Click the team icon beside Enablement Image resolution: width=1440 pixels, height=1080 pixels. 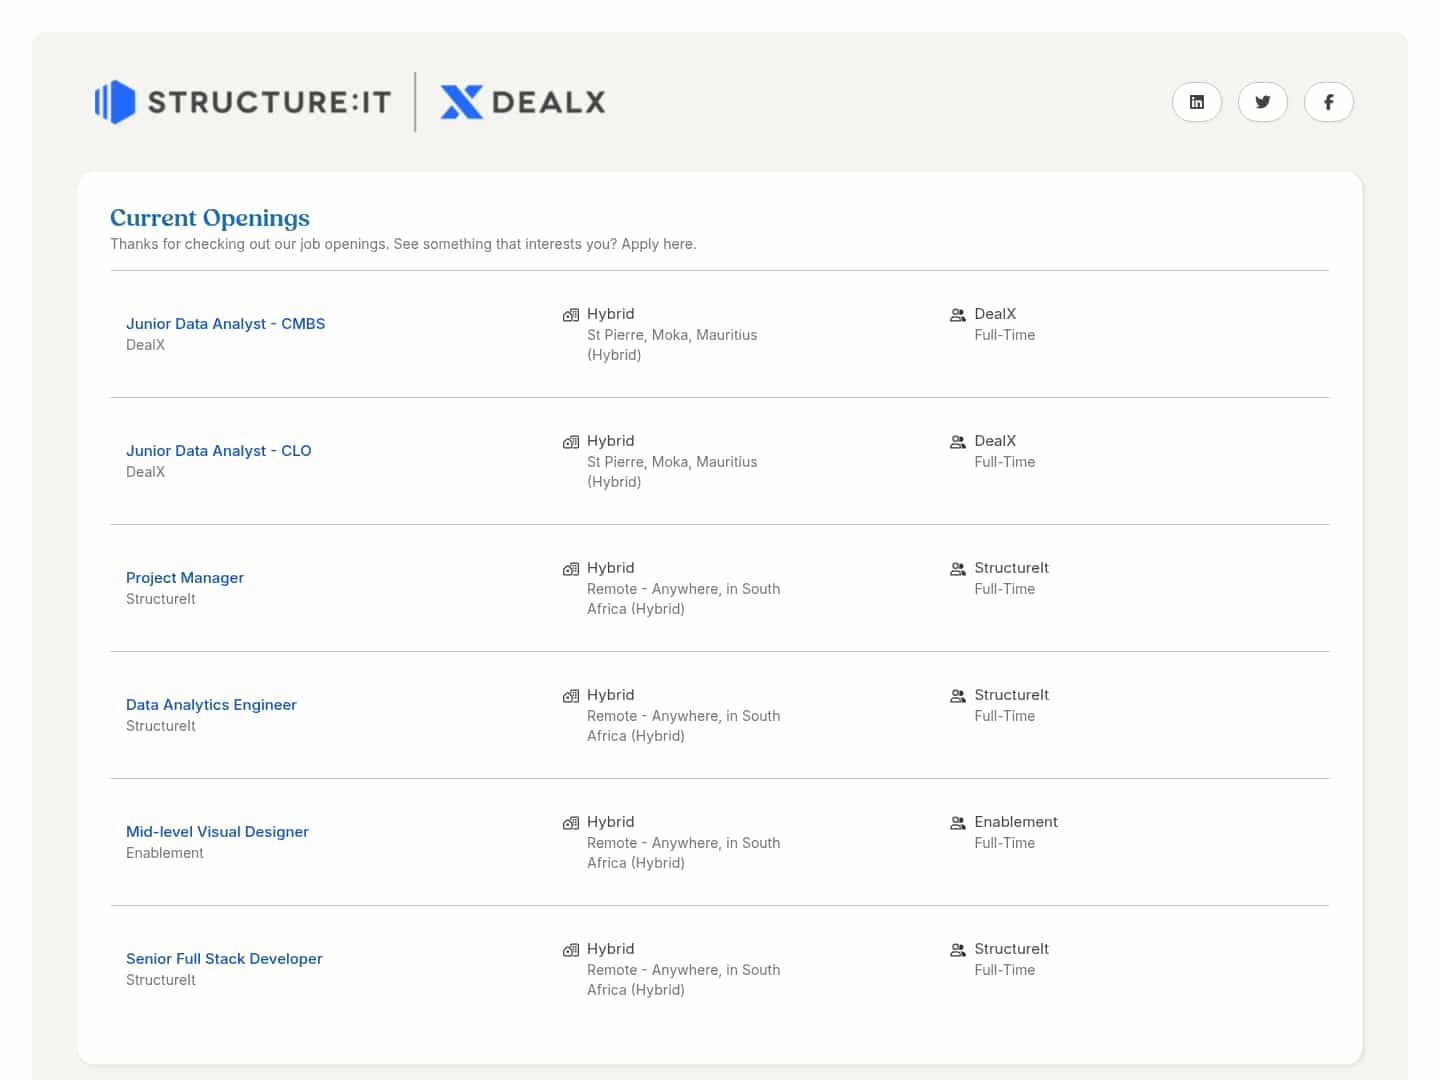958,823
